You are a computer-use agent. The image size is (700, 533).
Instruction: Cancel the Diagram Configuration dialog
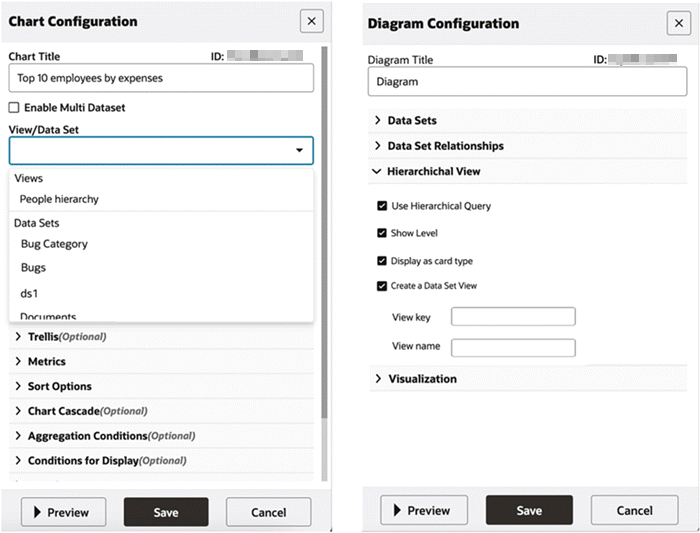(634, 510)
